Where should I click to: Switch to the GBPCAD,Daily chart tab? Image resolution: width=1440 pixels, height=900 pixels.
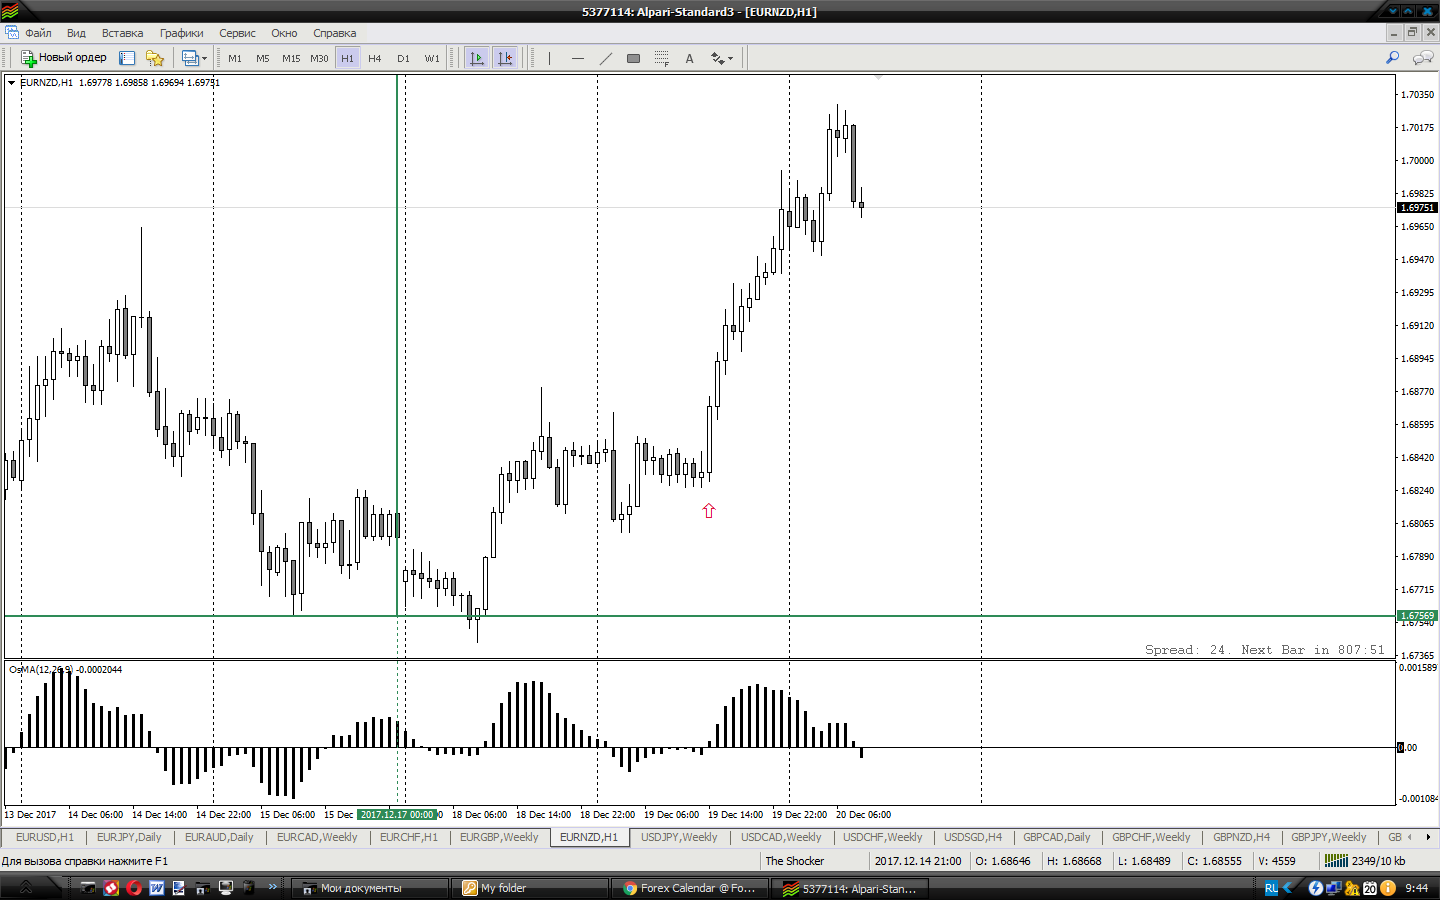pyautogui.click(x=1057, y=837)
